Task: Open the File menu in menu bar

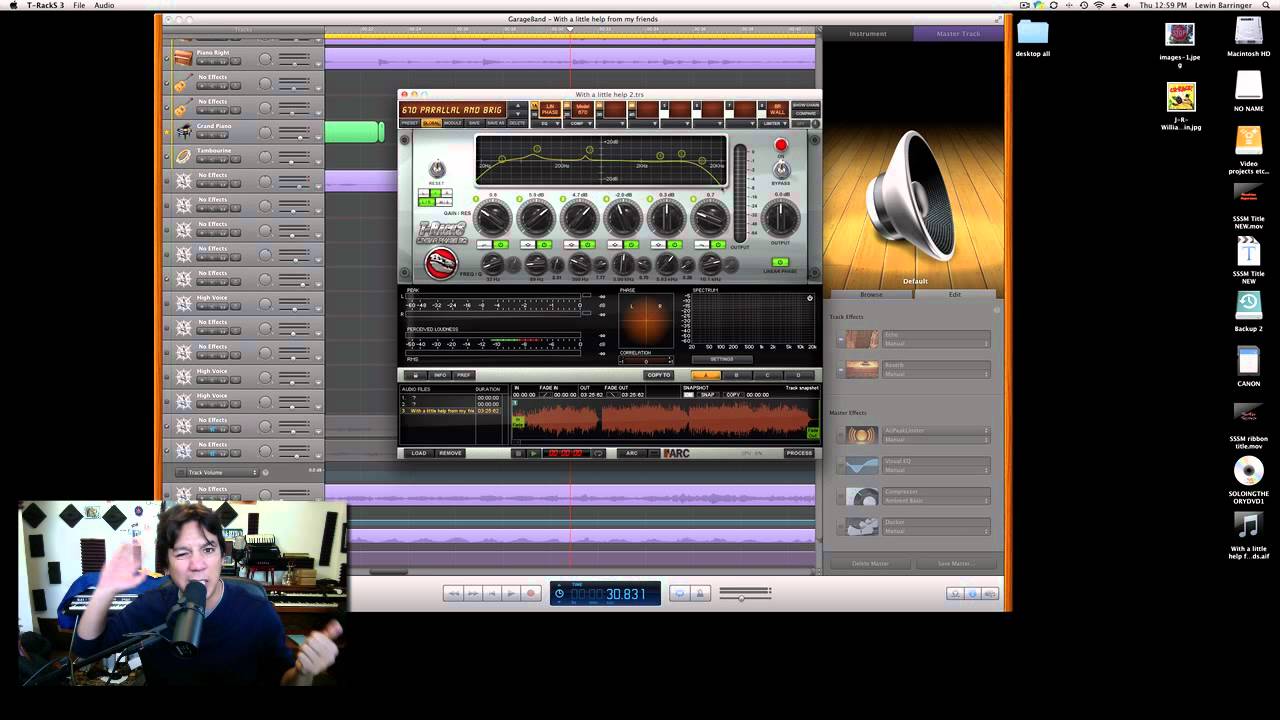Action: 79,6
